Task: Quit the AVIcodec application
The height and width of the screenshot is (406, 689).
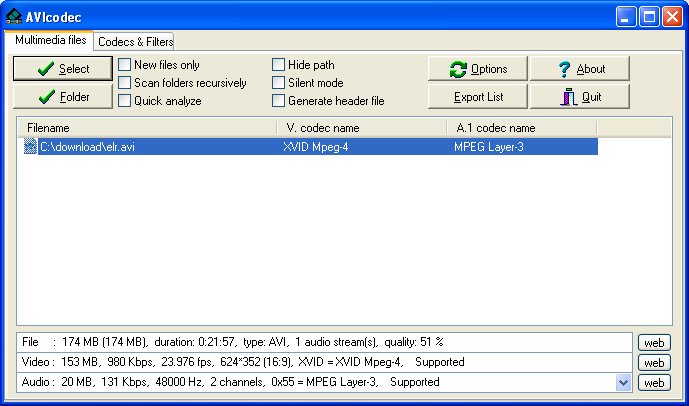Action: point(580,97)
